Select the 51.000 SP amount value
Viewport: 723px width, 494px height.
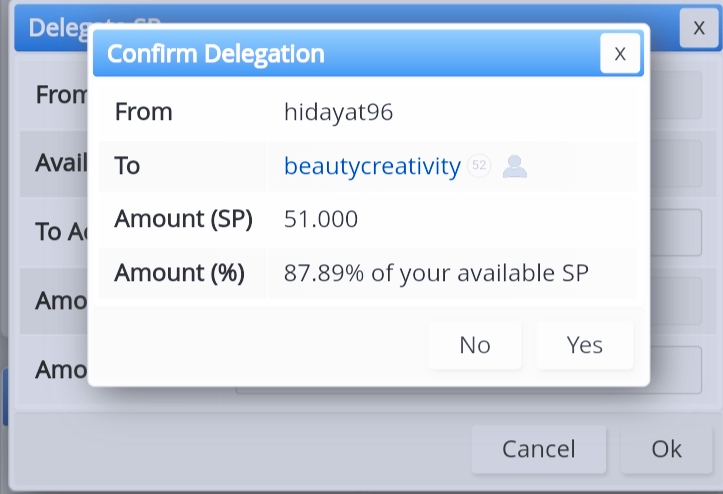(x=321, y=219)
